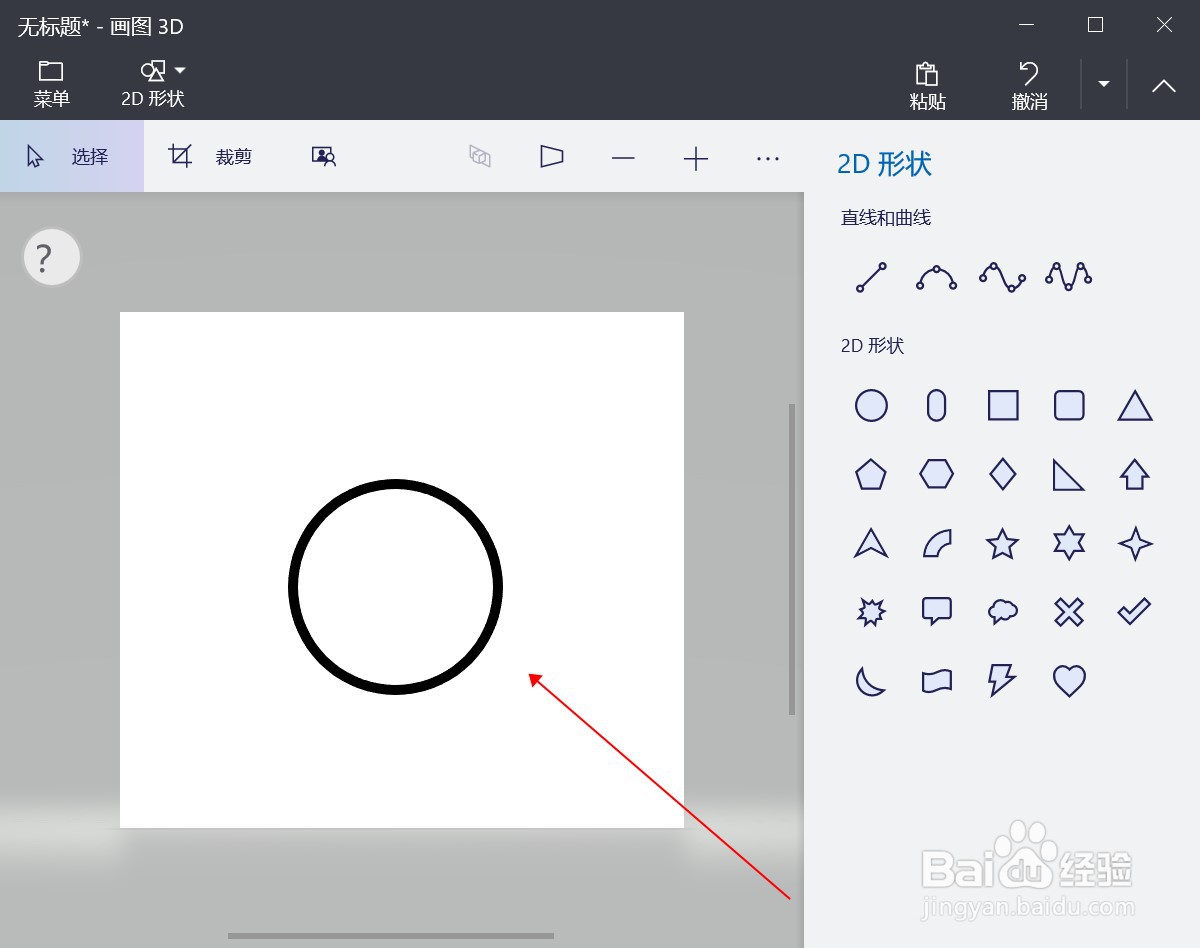Click the vertical canvas scrollbar

click(x=792, y=559)
